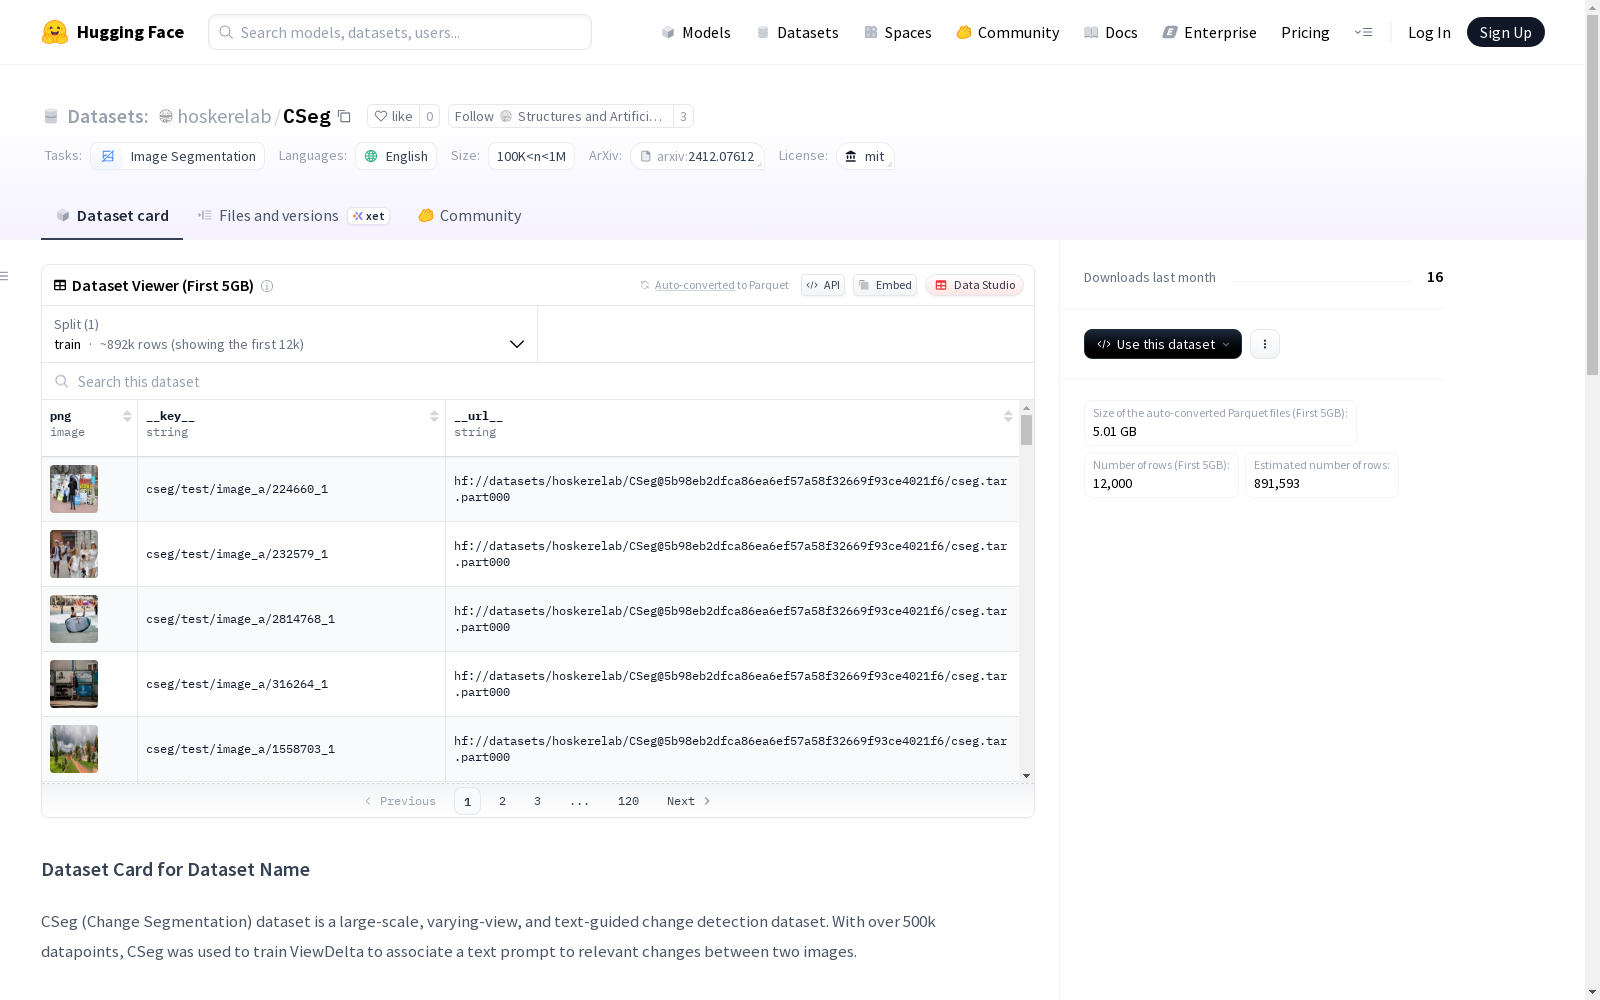The width and height of the screenshot is (1600, 1000).
Task: Select the English language tag
Action: pos(396,156)
